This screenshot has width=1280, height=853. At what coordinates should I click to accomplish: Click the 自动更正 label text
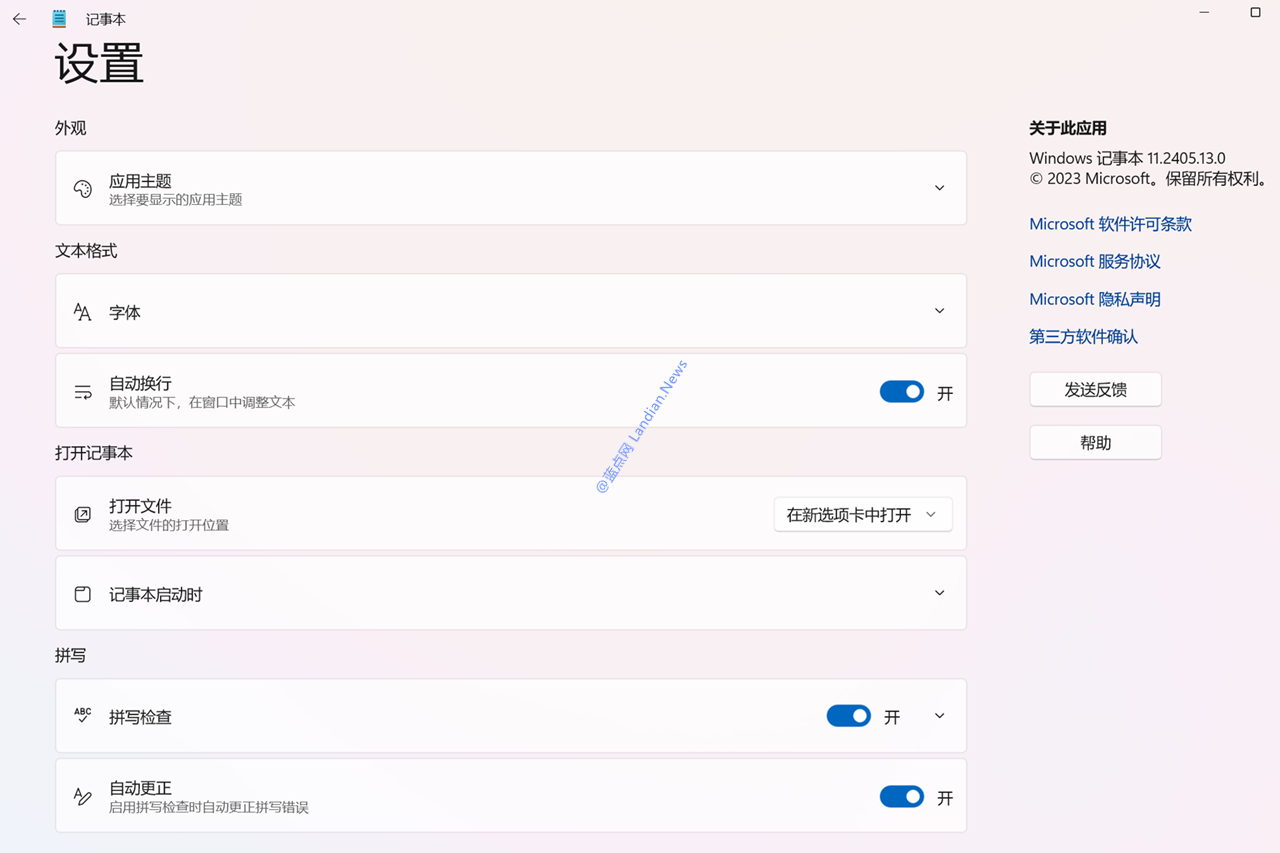coord(140,788)
